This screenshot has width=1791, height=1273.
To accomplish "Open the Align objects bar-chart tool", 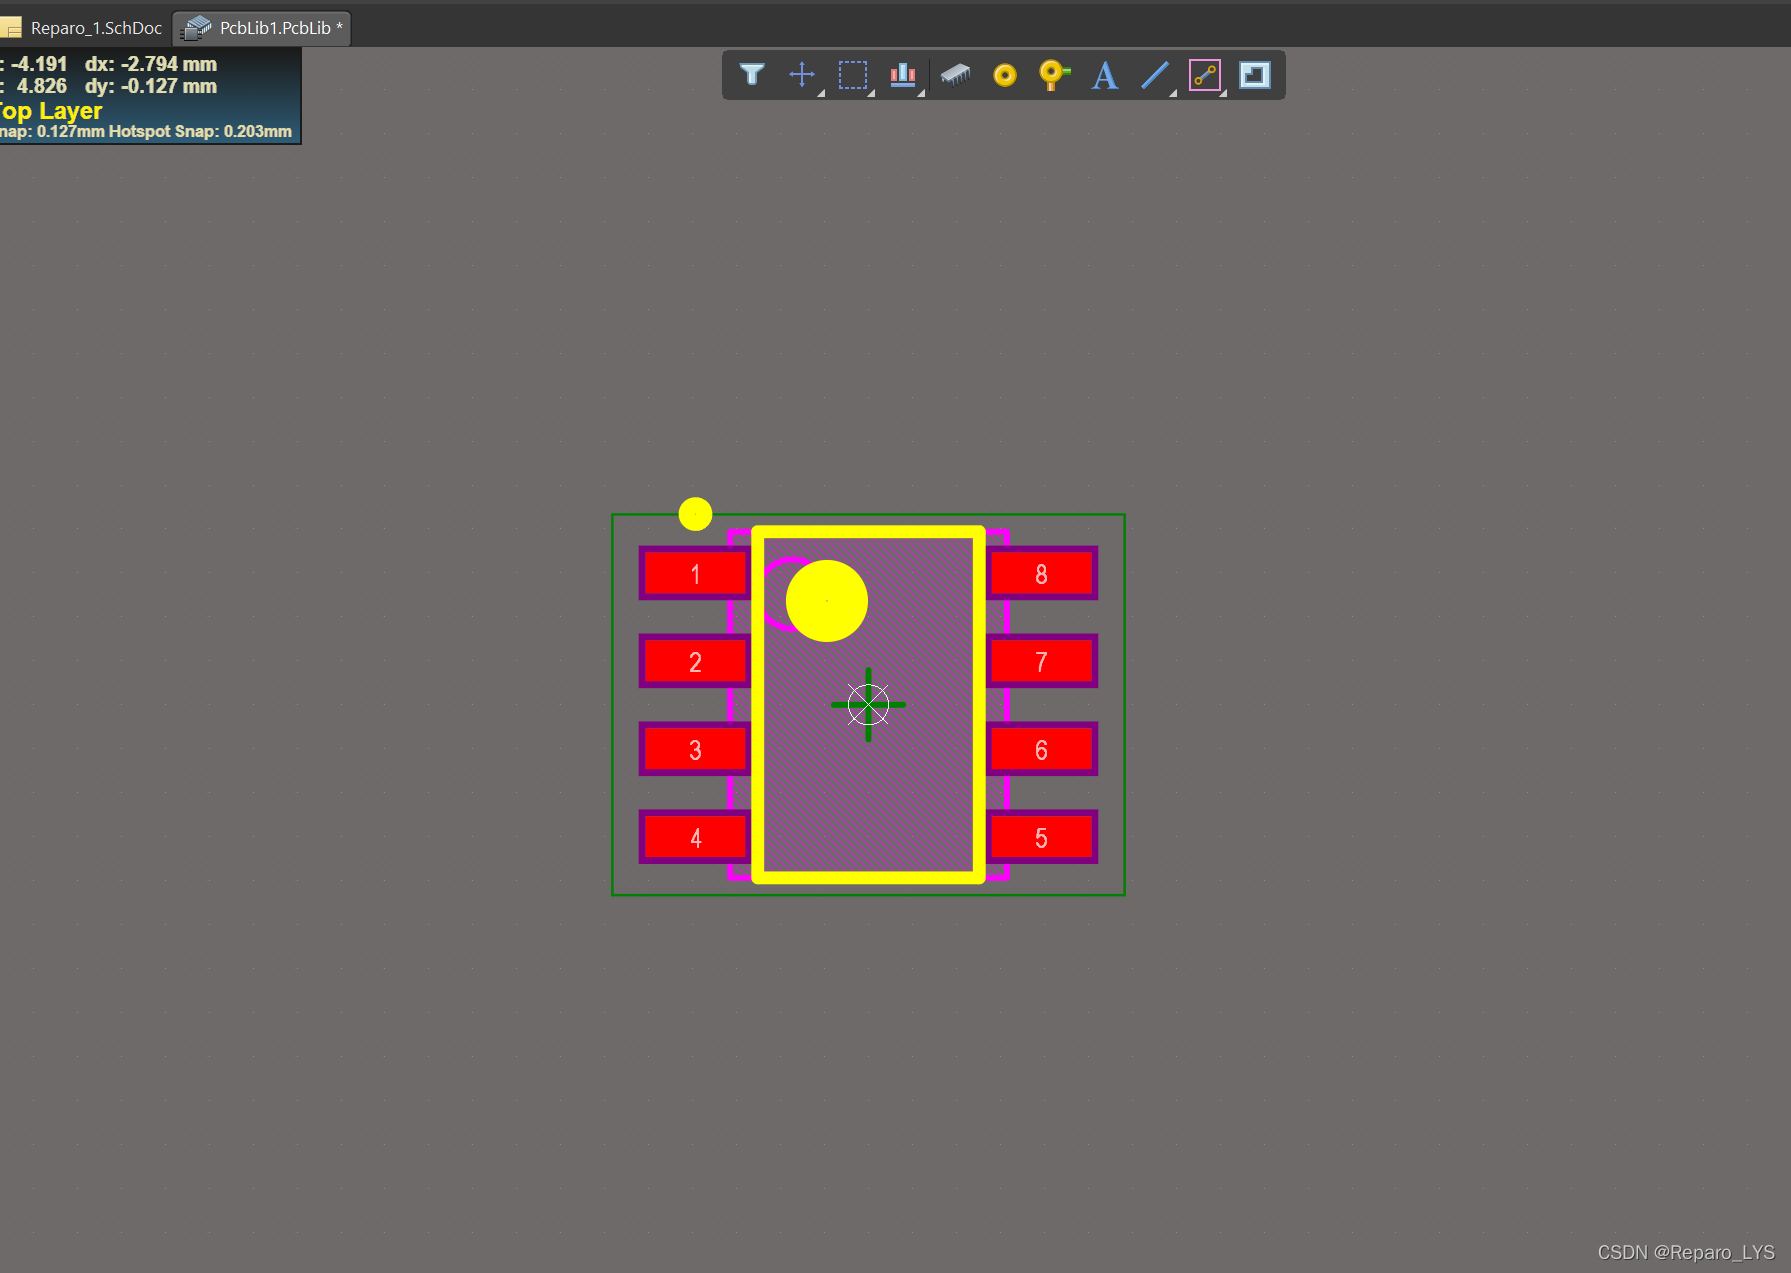I will click(903, 75).
